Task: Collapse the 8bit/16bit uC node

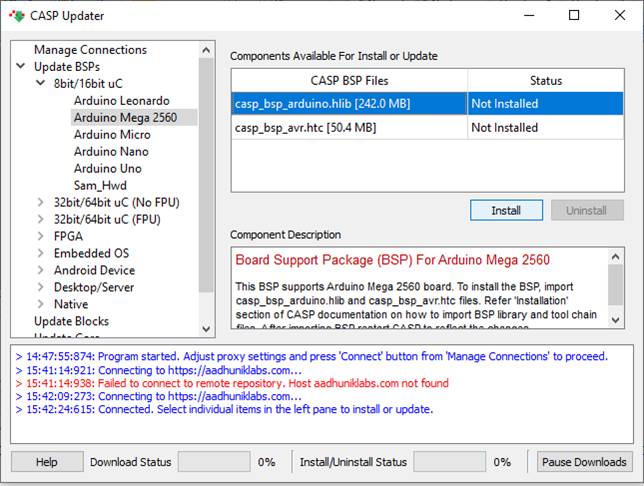Action: [x=41, y=84]
